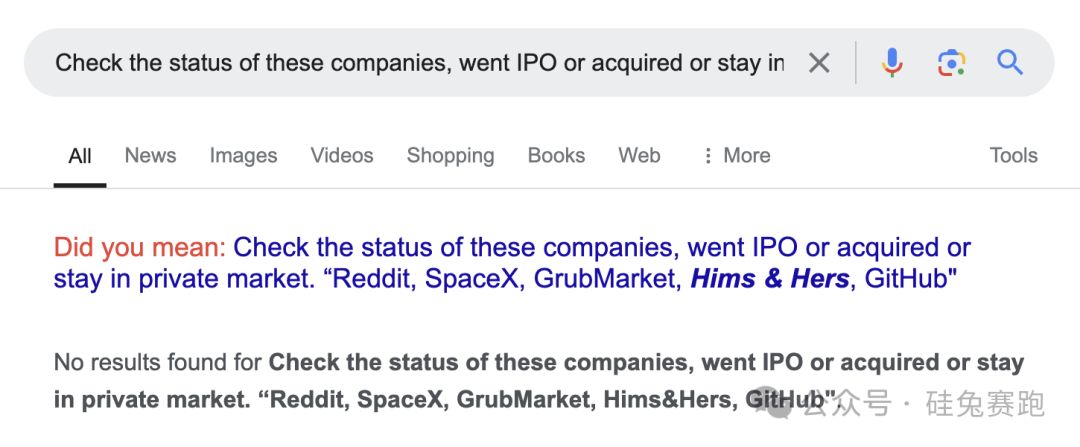Go to the Videos tab
The height and width of the screenshot is (447, 1080).
tap(342, 156)
